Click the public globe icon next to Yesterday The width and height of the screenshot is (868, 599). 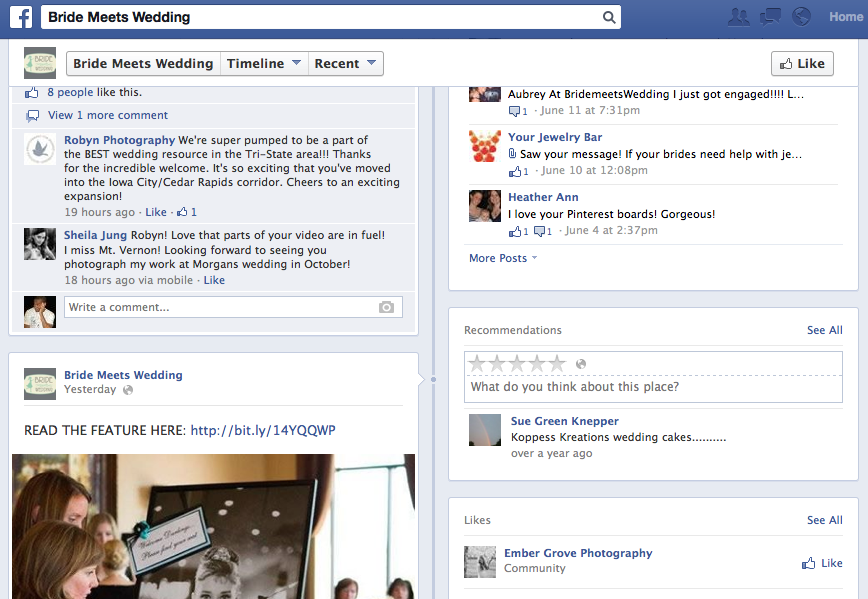coord(128,390)
